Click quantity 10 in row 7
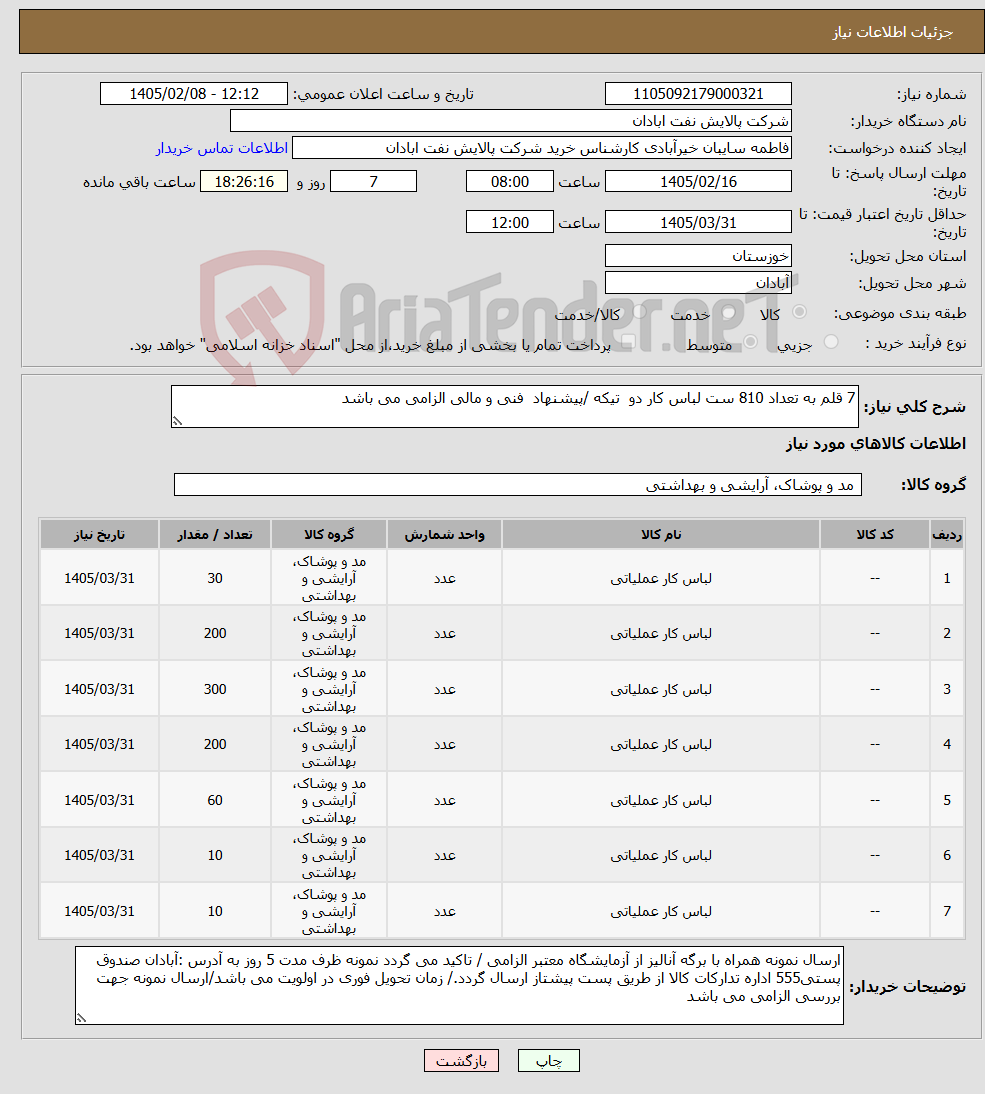 pos(215,911)
